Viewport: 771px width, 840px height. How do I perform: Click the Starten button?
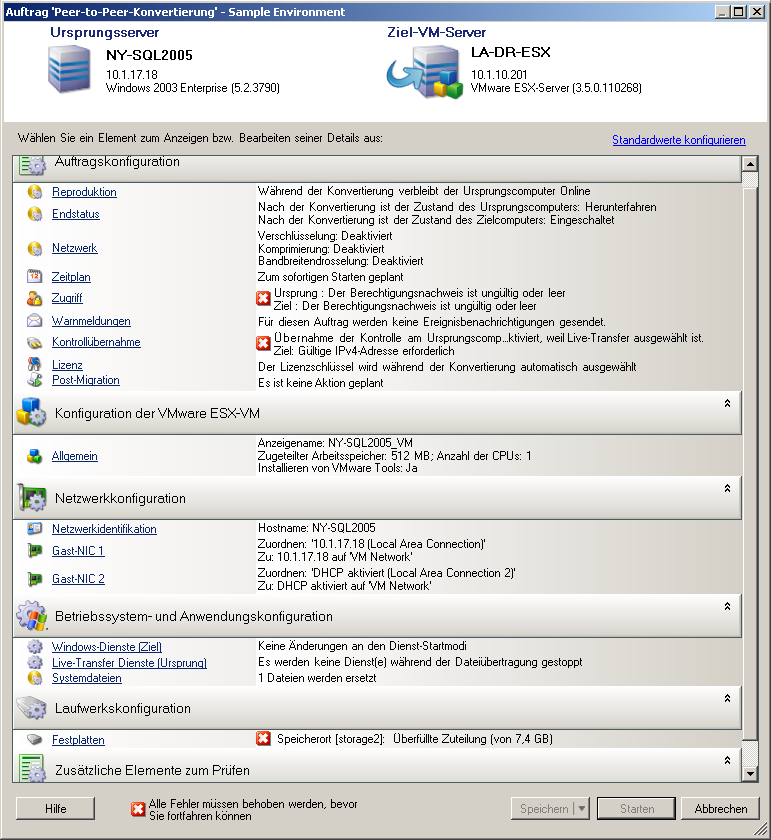tap(637, 808)
